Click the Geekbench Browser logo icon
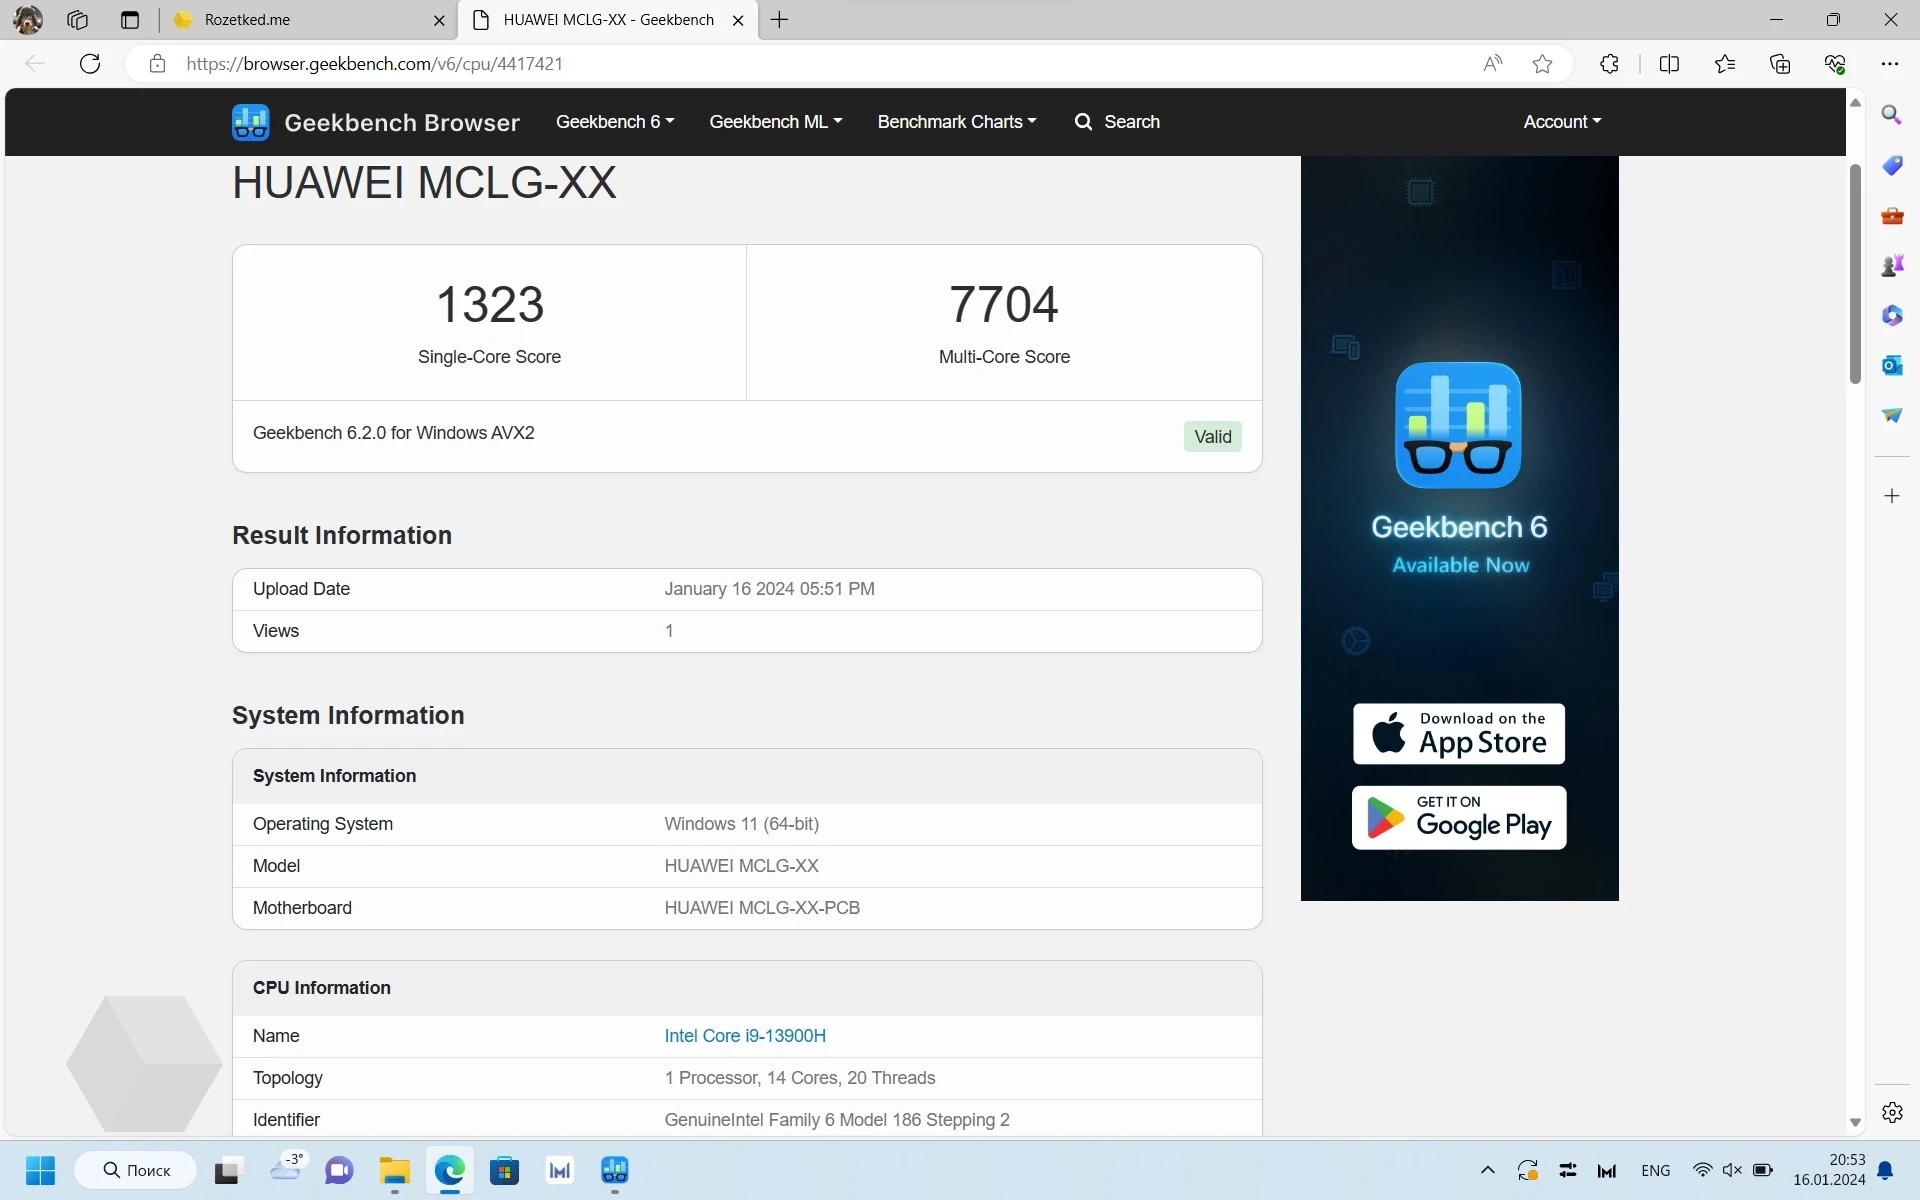This screenshot has width=1920, height=1200. coord(252,120)
